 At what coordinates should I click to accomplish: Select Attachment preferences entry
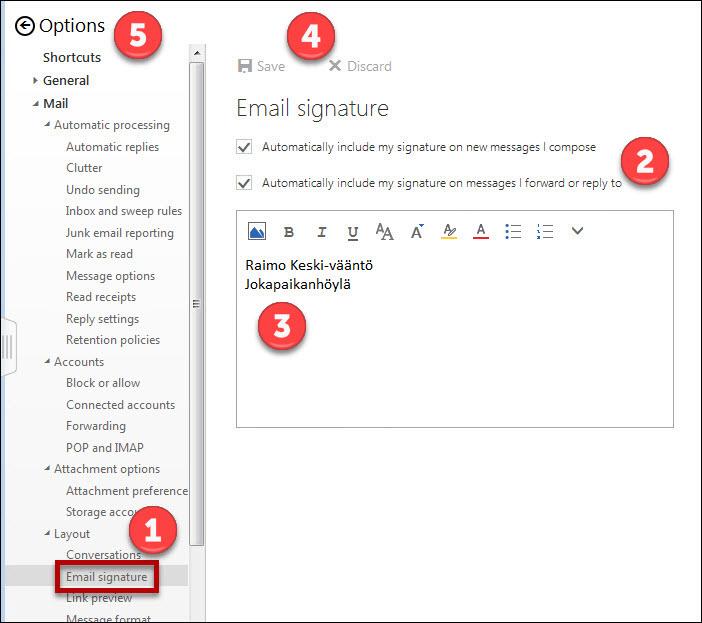tap(127, 491)
